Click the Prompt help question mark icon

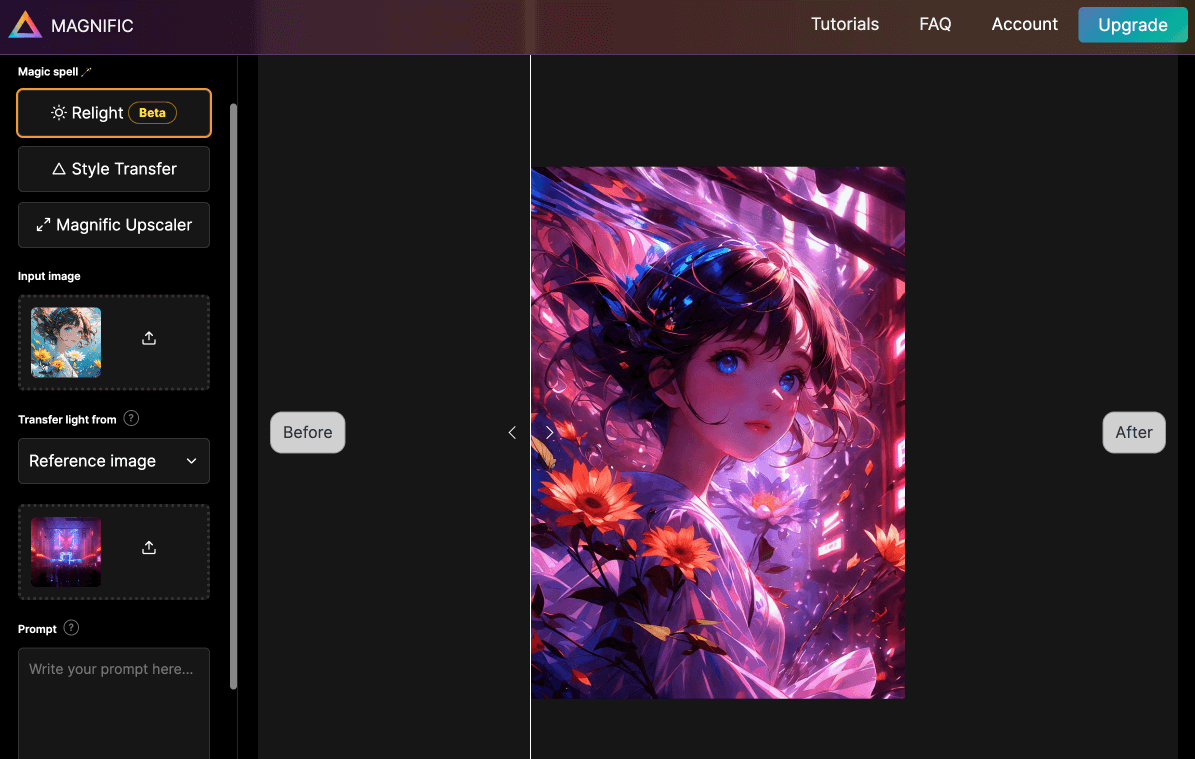(71, 628)
